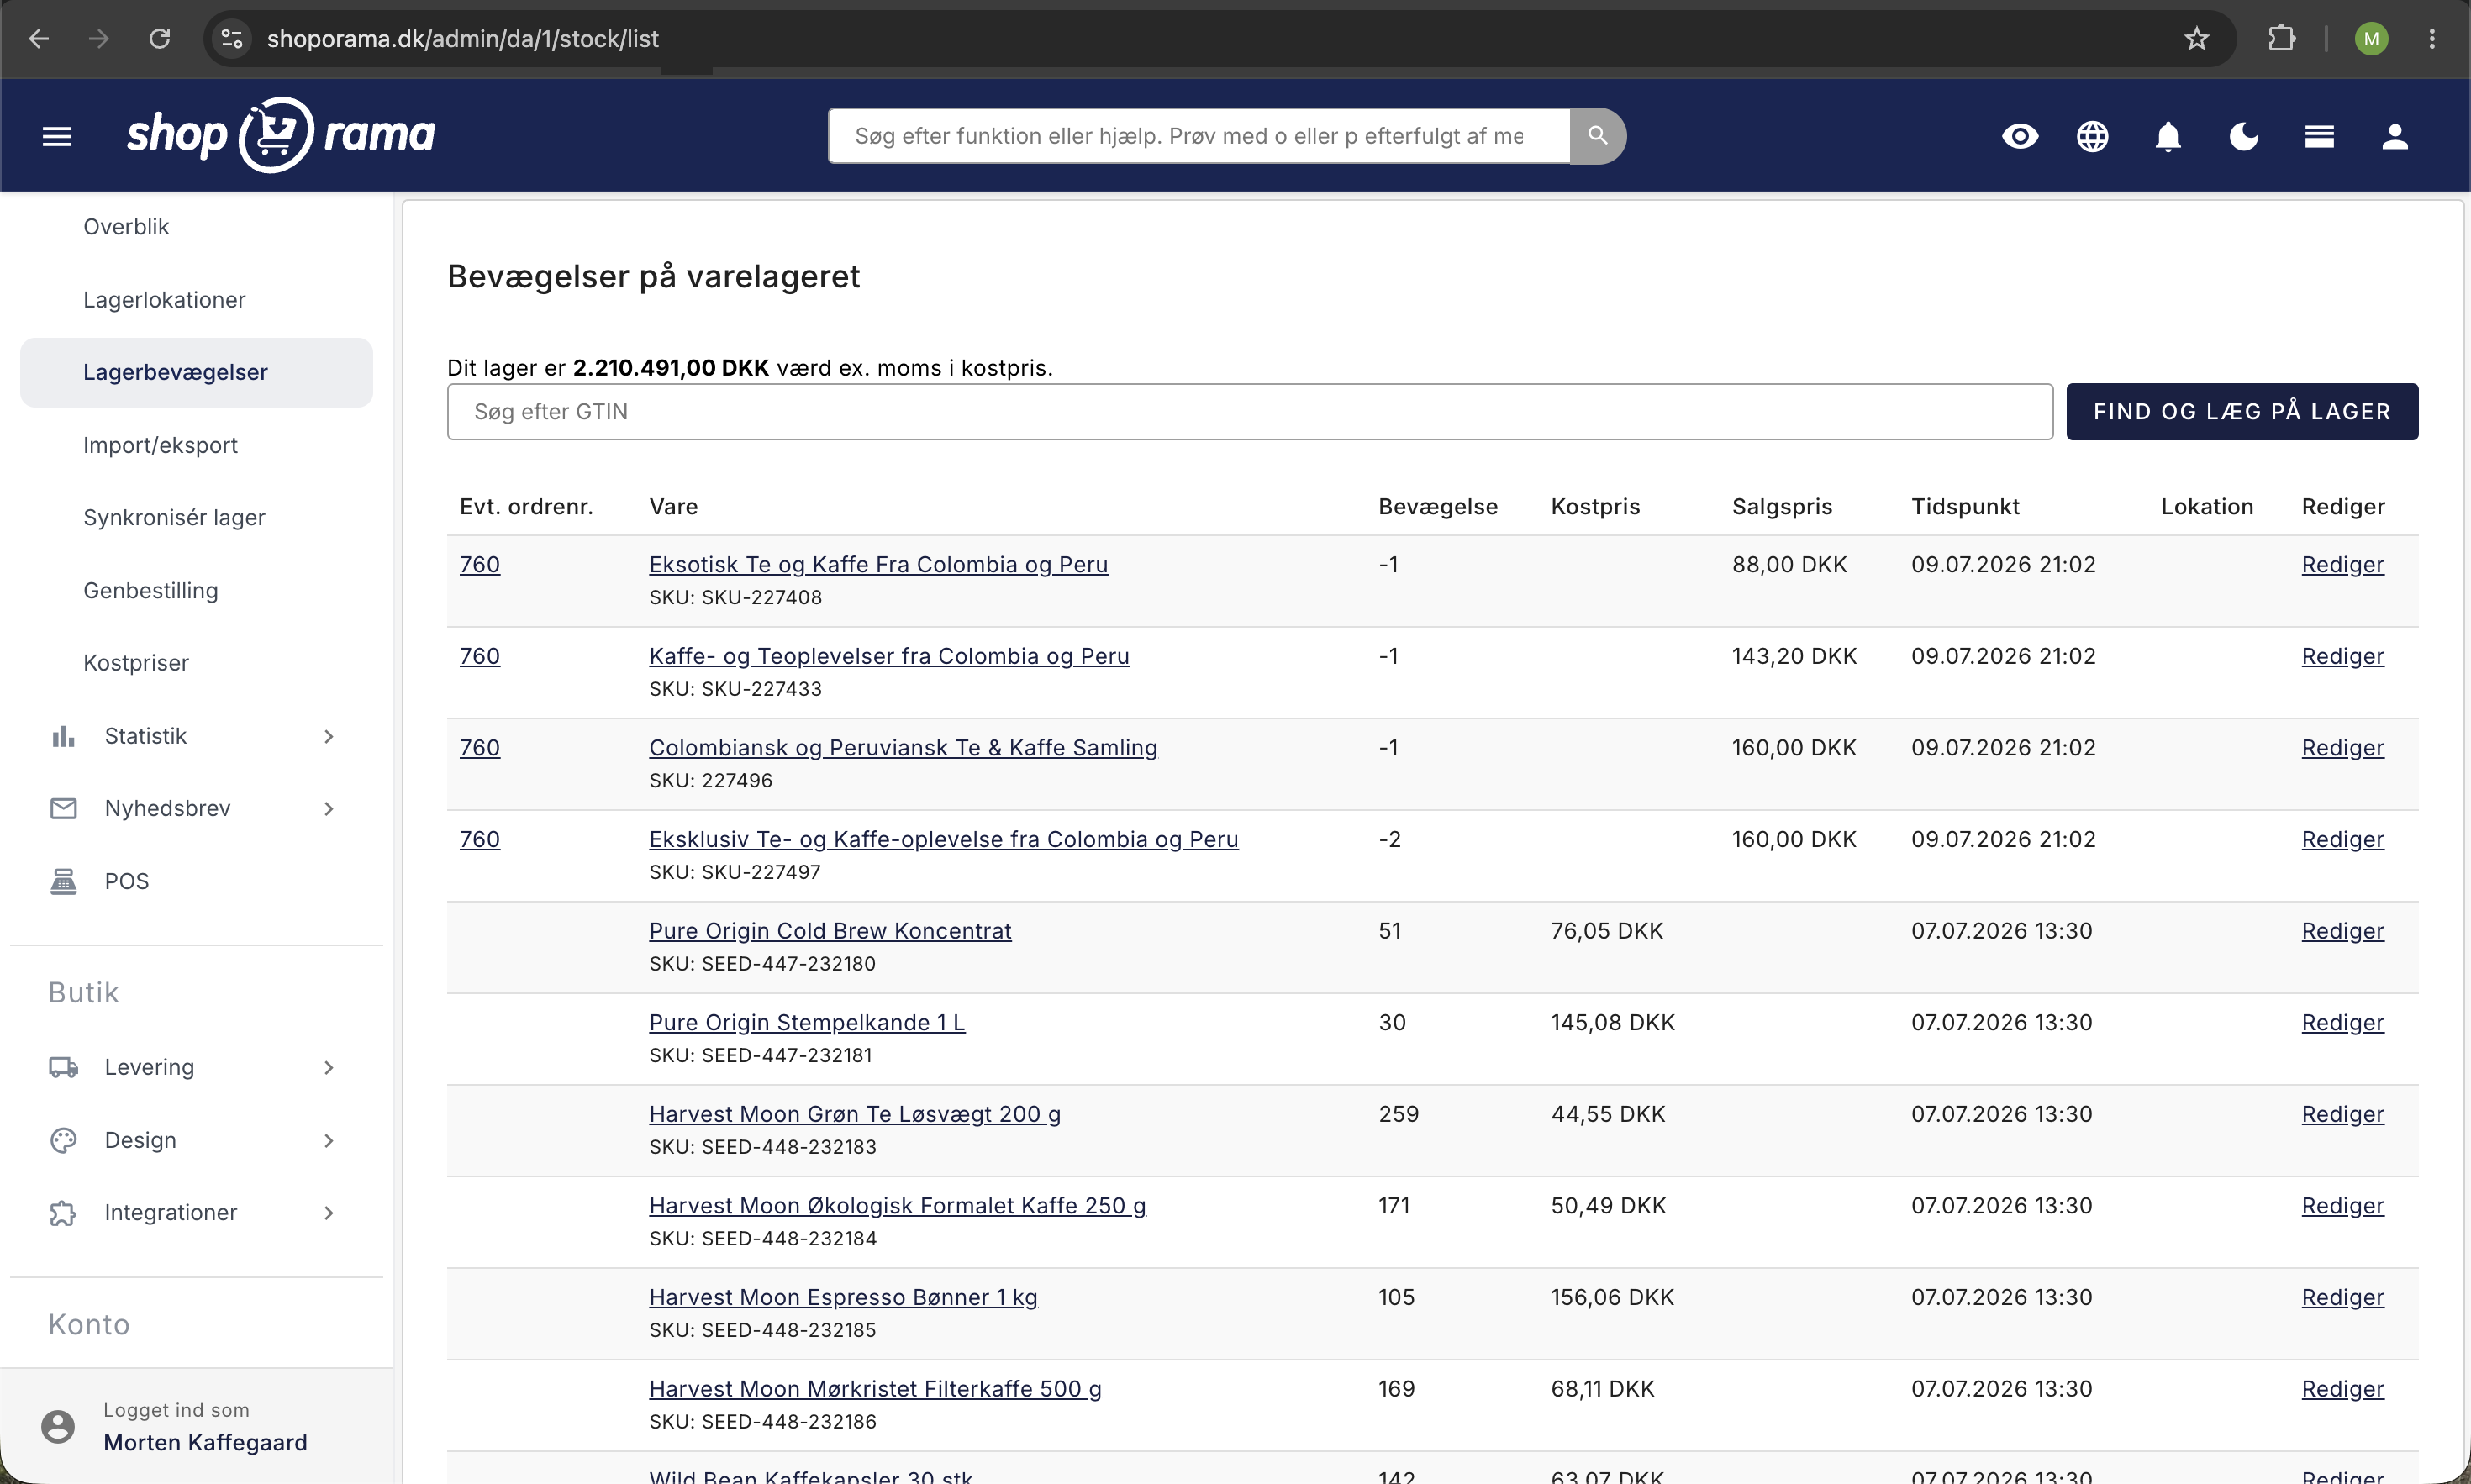The width and height of the screenshot is (2471, 1484).
Task: Click FIND OG LÆG PÅ LAGER button
Action: (x=2241, y=411)
